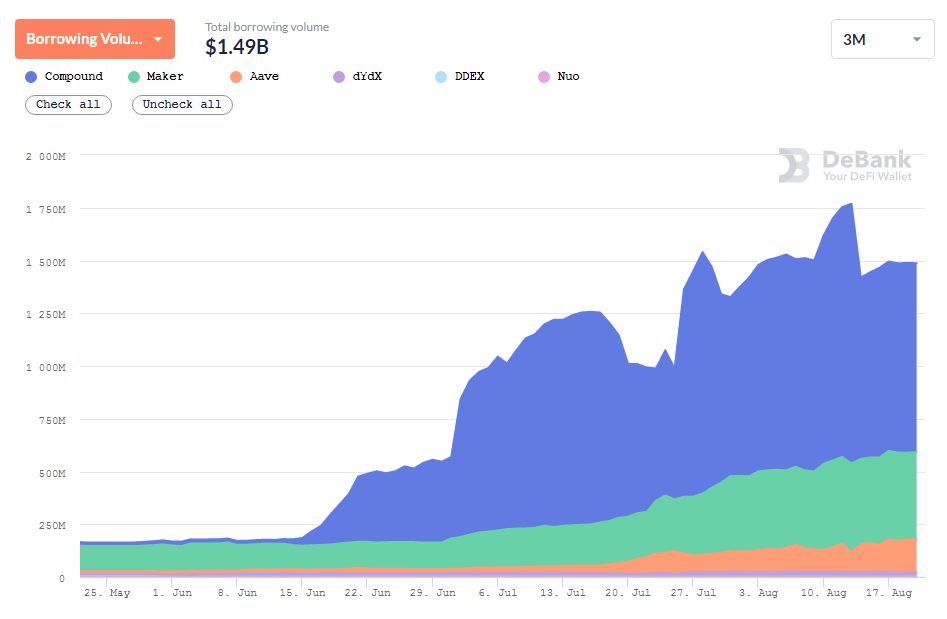The width and height of the screenshot is (947, 619).
Task: Click the 500M y-axis label
Action: [53, 473]
